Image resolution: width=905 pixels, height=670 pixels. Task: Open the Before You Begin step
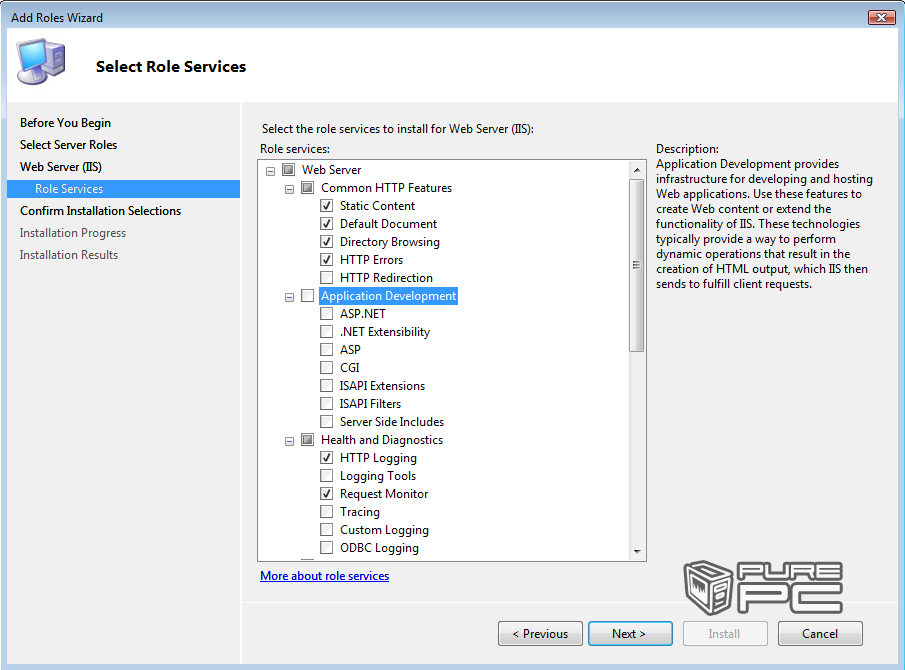[65, 122]
